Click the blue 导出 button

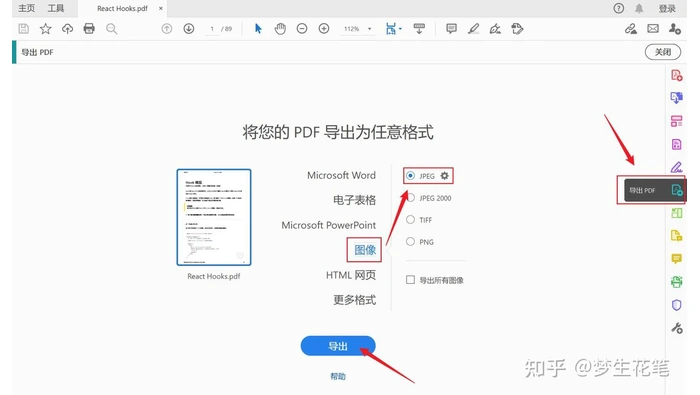(338, 346)
